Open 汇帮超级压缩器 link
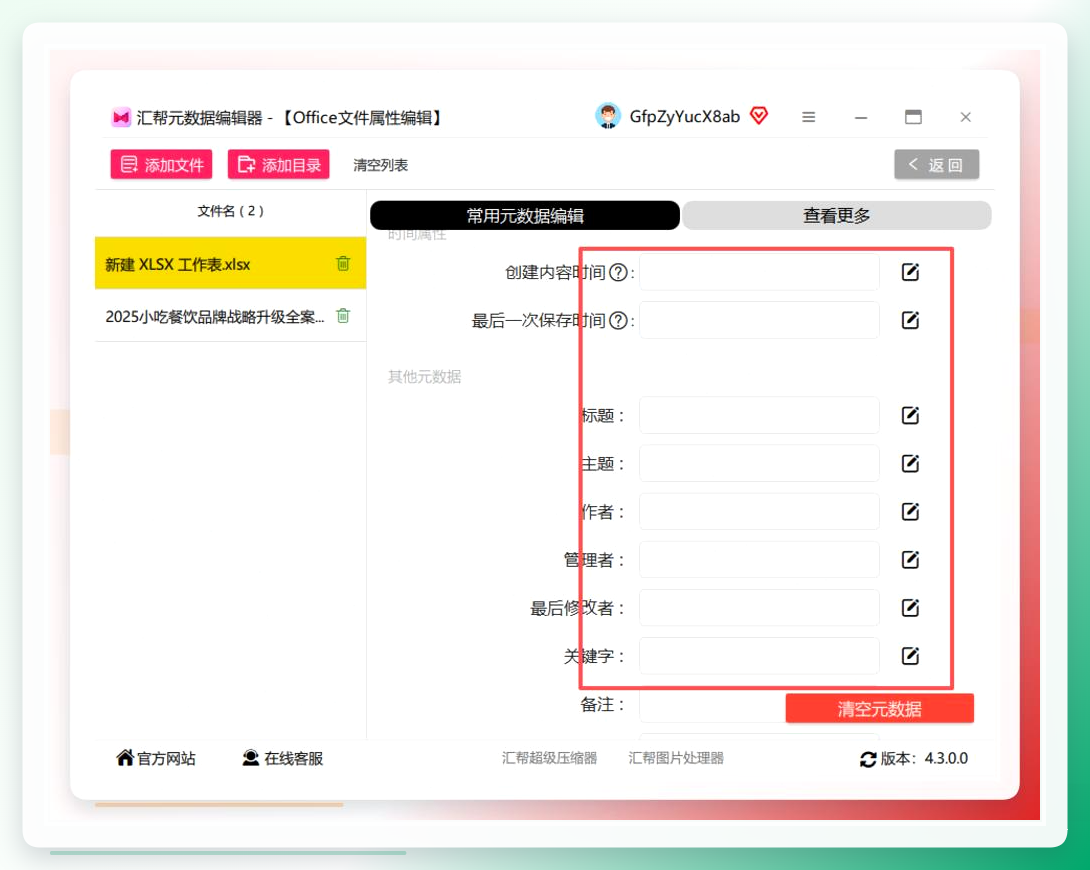The image size is (1090, 870). (549, 758)
